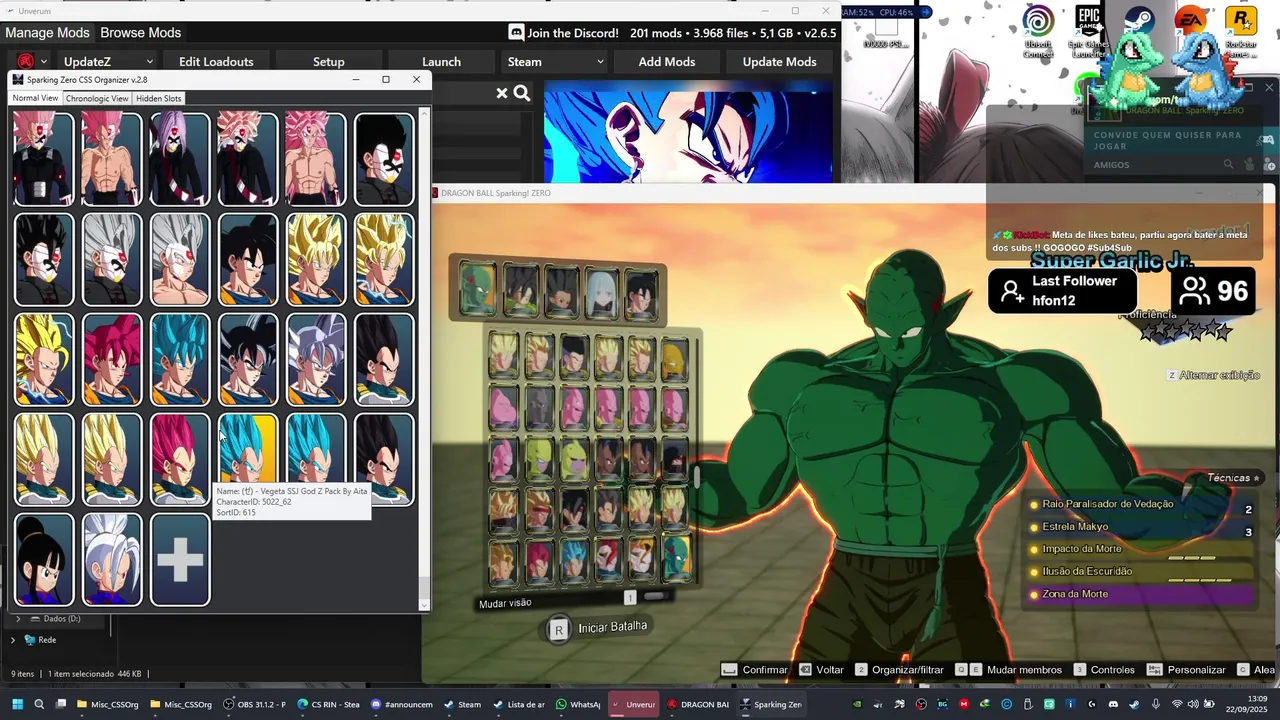
Task: Click the Confirmar prompt in the game
Action: (x=755, y=670)
